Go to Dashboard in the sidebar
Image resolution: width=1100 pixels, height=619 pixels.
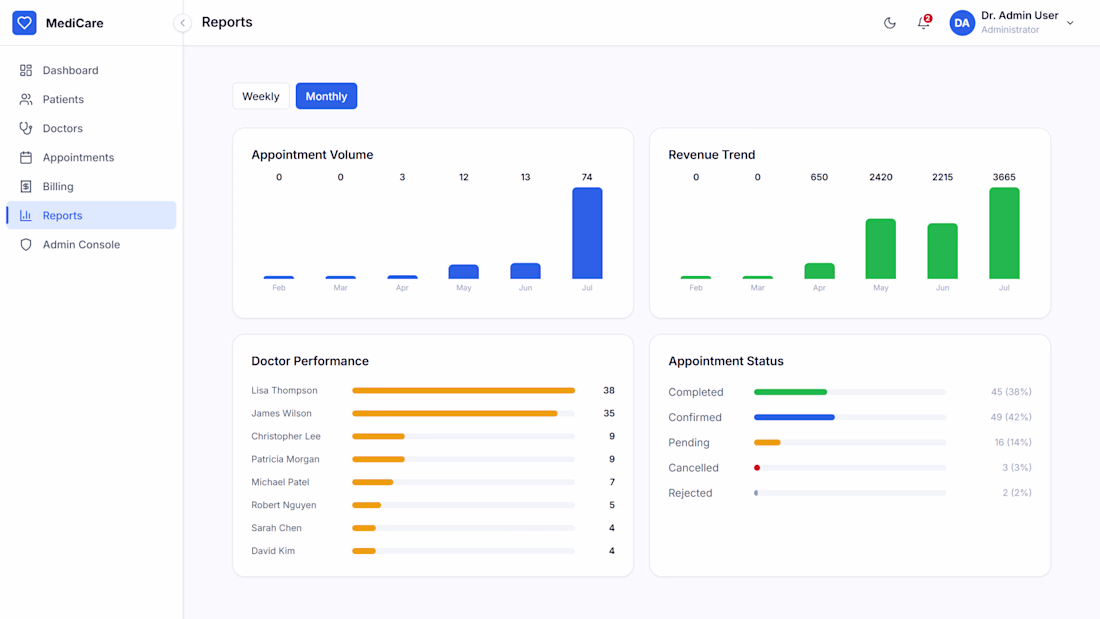[91, 70]
